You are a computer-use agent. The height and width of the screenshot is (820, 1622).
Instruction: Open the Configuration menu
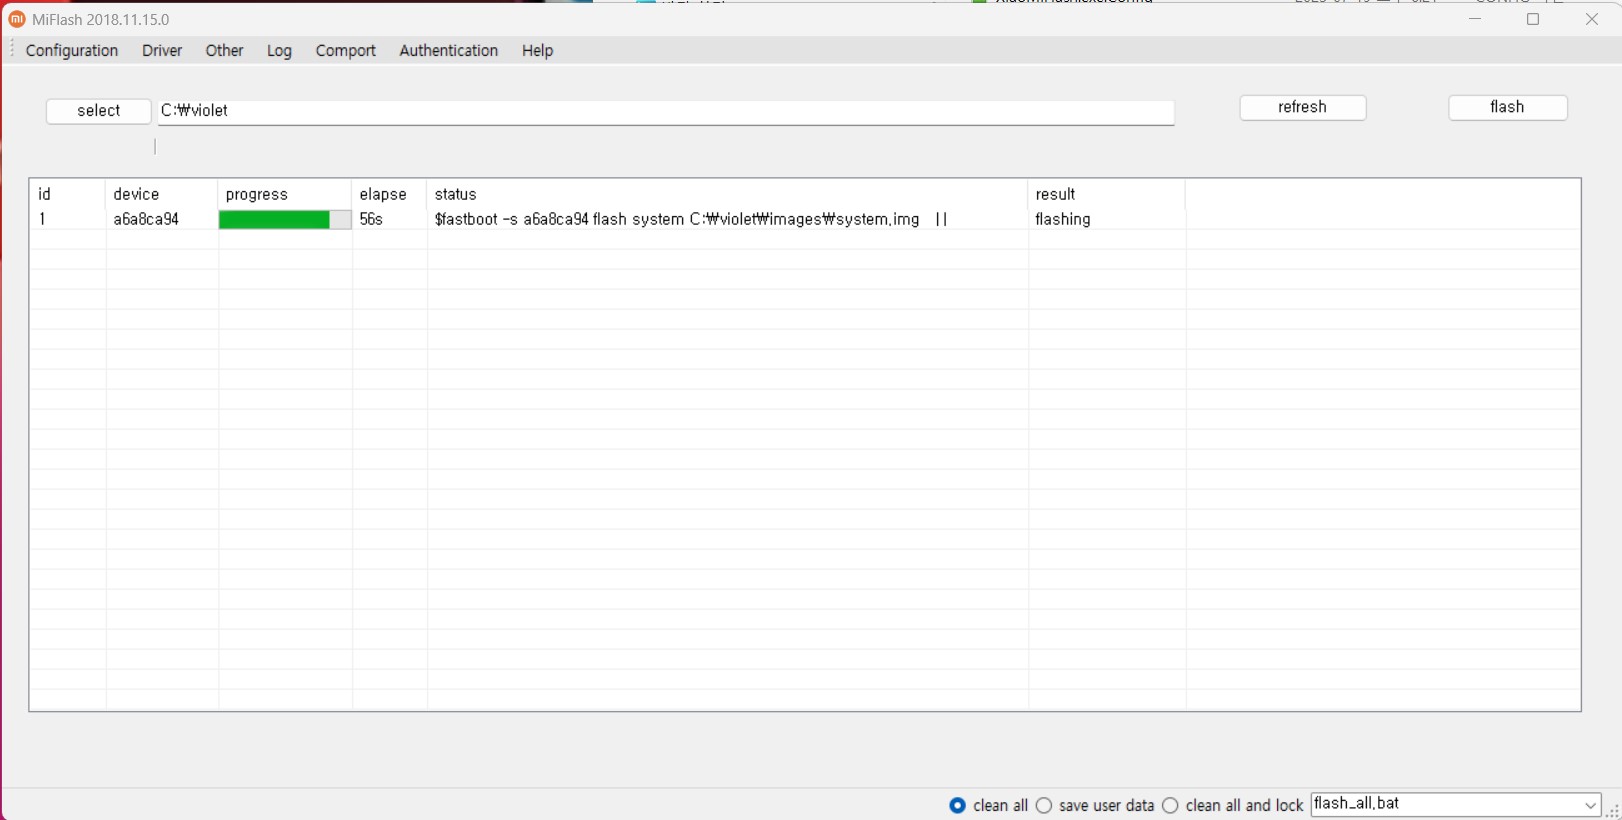pyautogui.click(x=72, y=50)
